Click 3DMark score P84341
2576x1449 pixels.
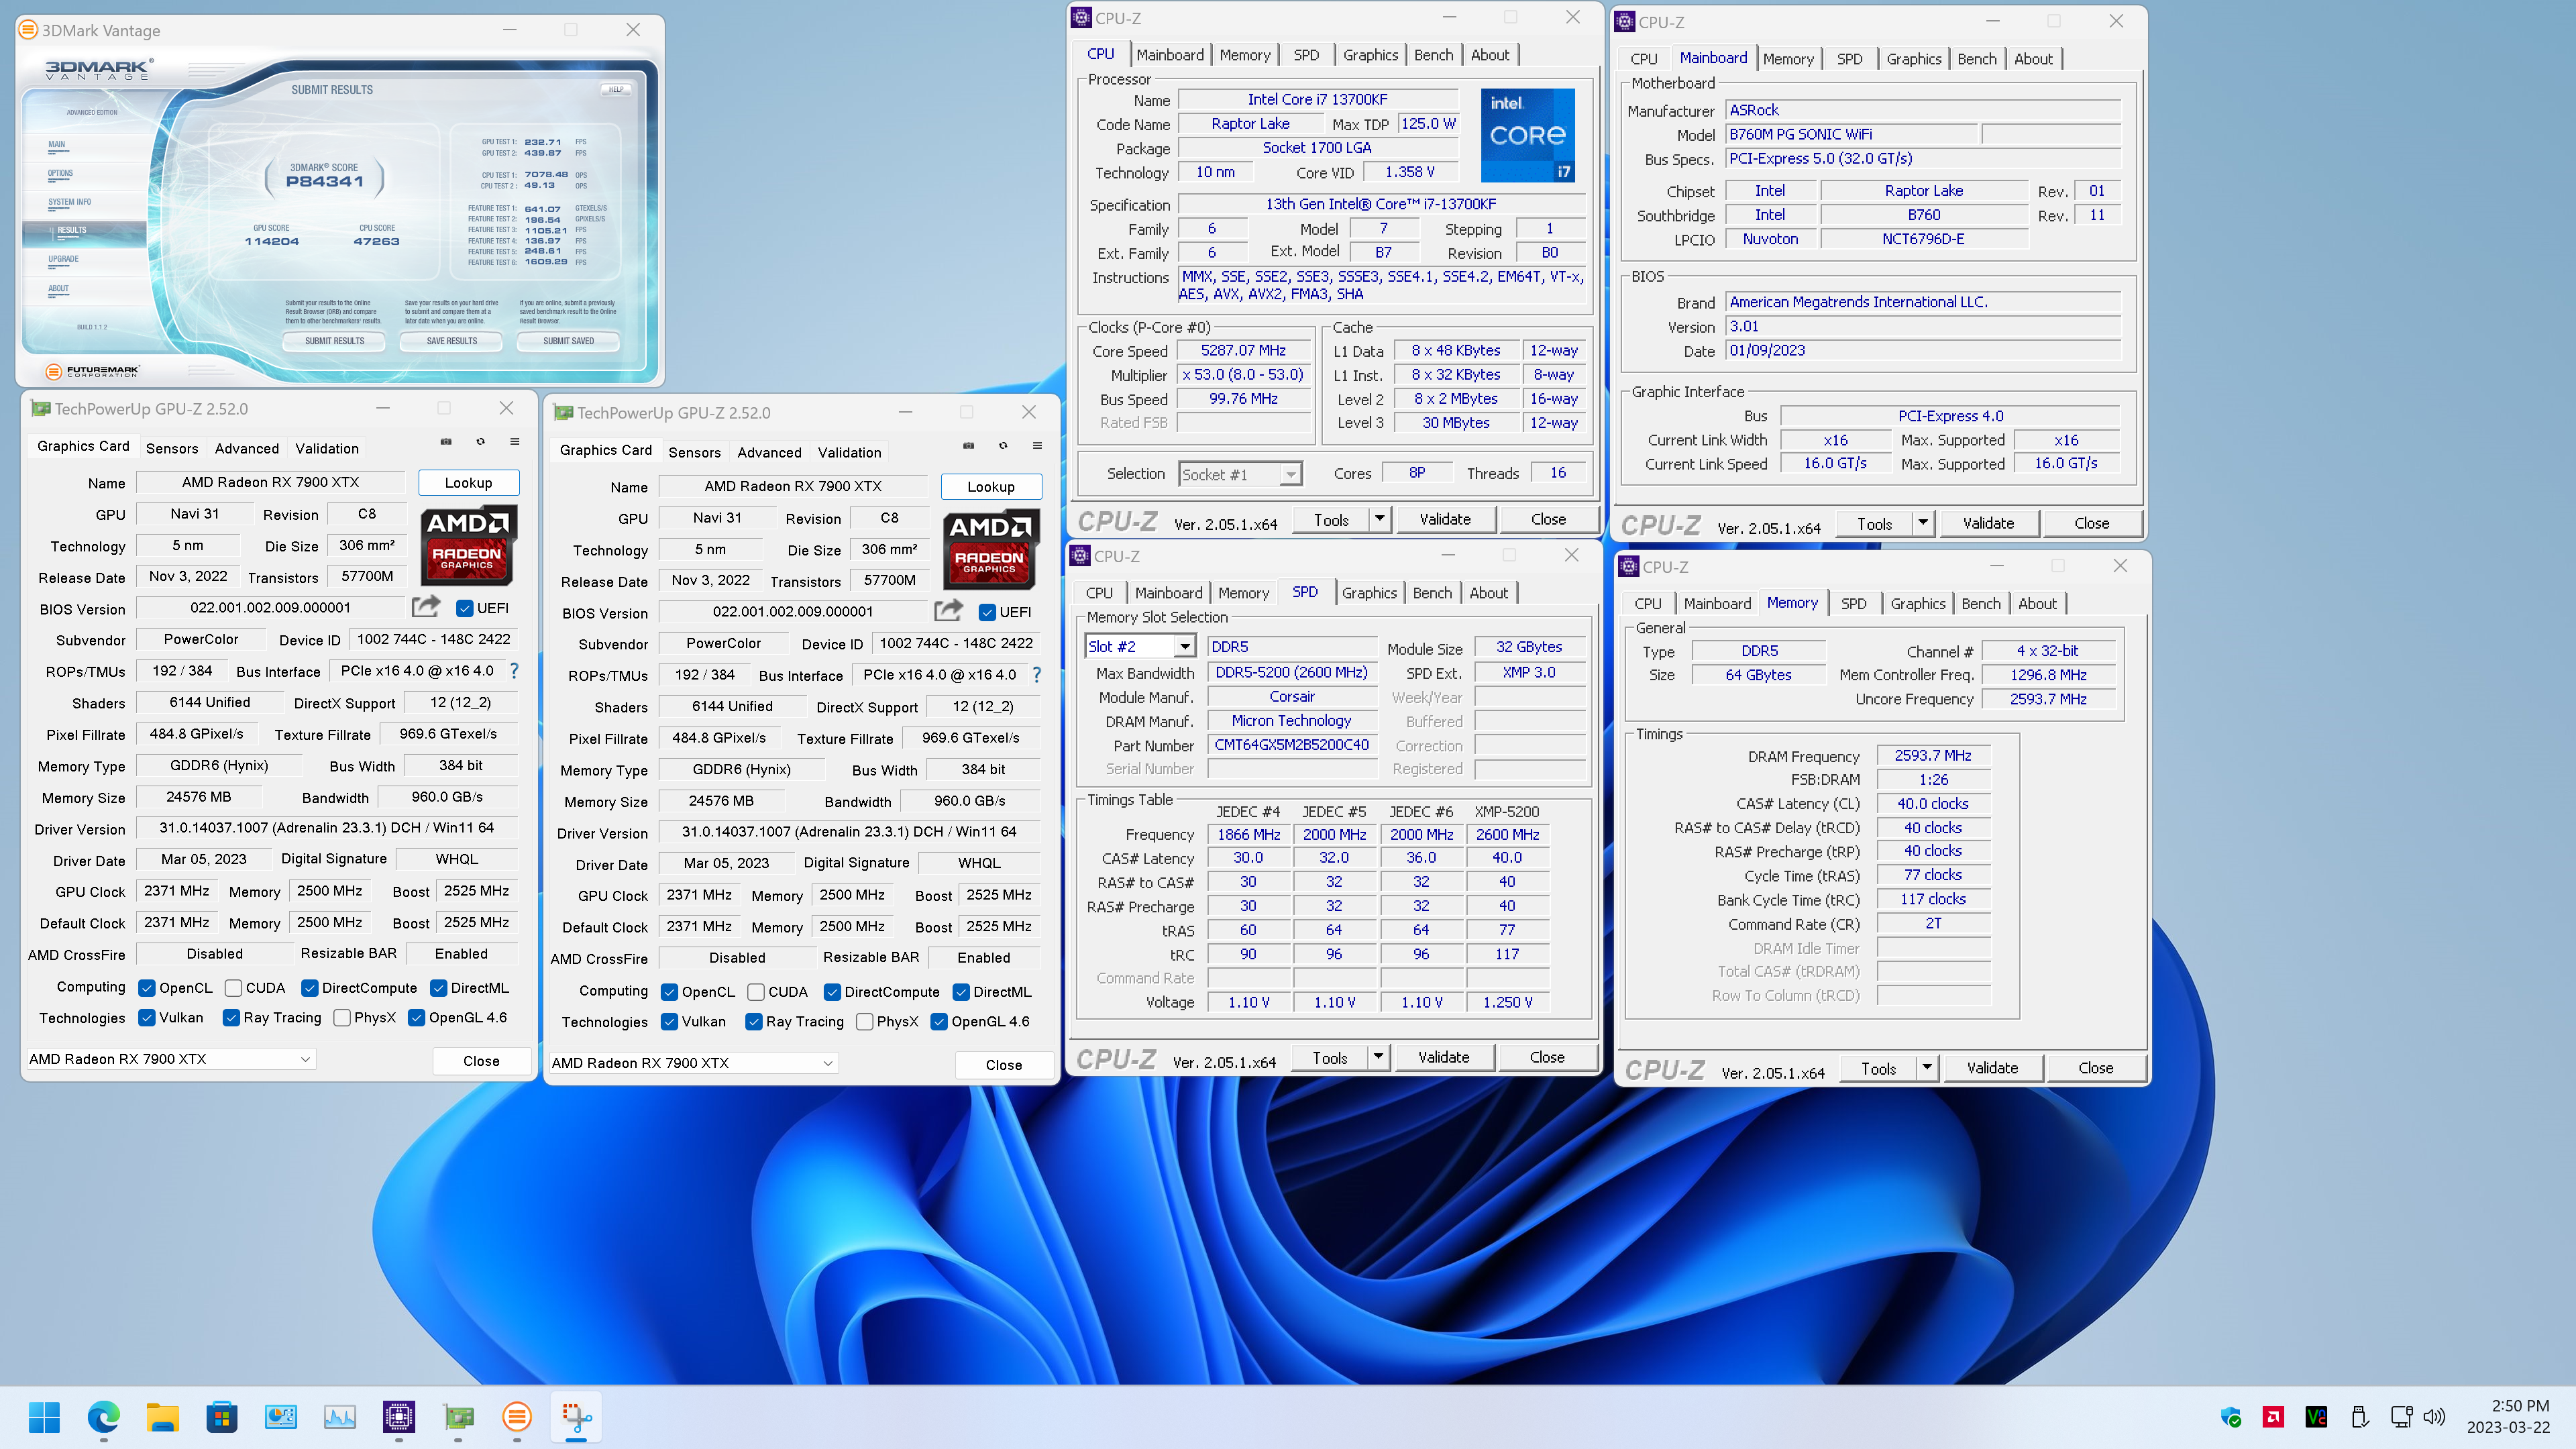325,181
